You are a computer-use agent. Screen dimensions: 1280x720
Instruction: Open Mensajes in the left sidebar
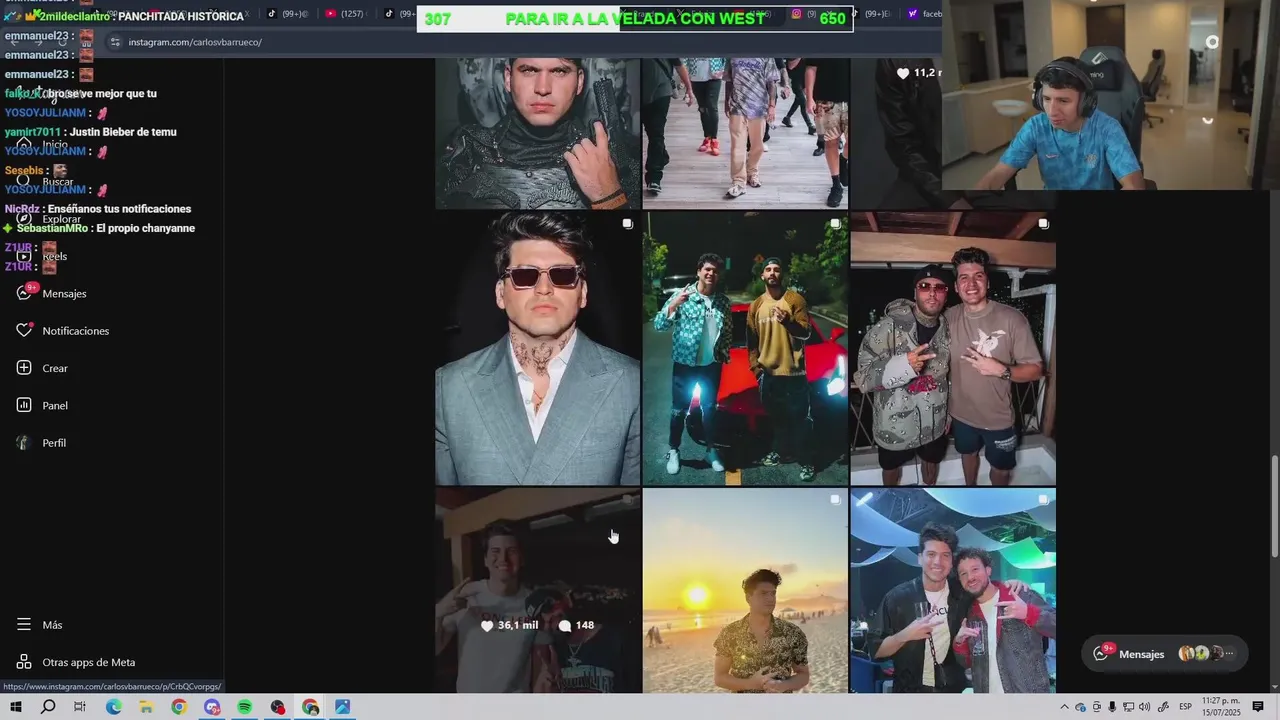[x=51, y=293]
